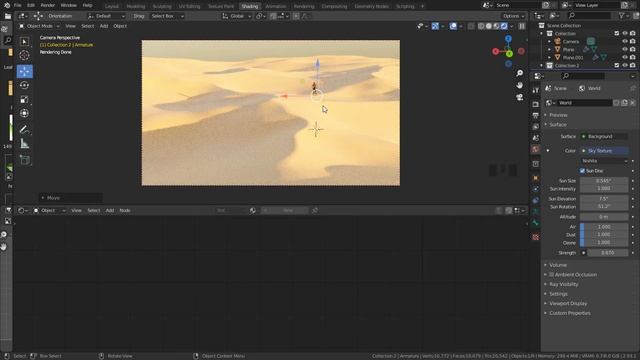Switch to rendered viewport shading
This screenshot has height=360, width=640.
pyautogui.click(x=504, y=26)
